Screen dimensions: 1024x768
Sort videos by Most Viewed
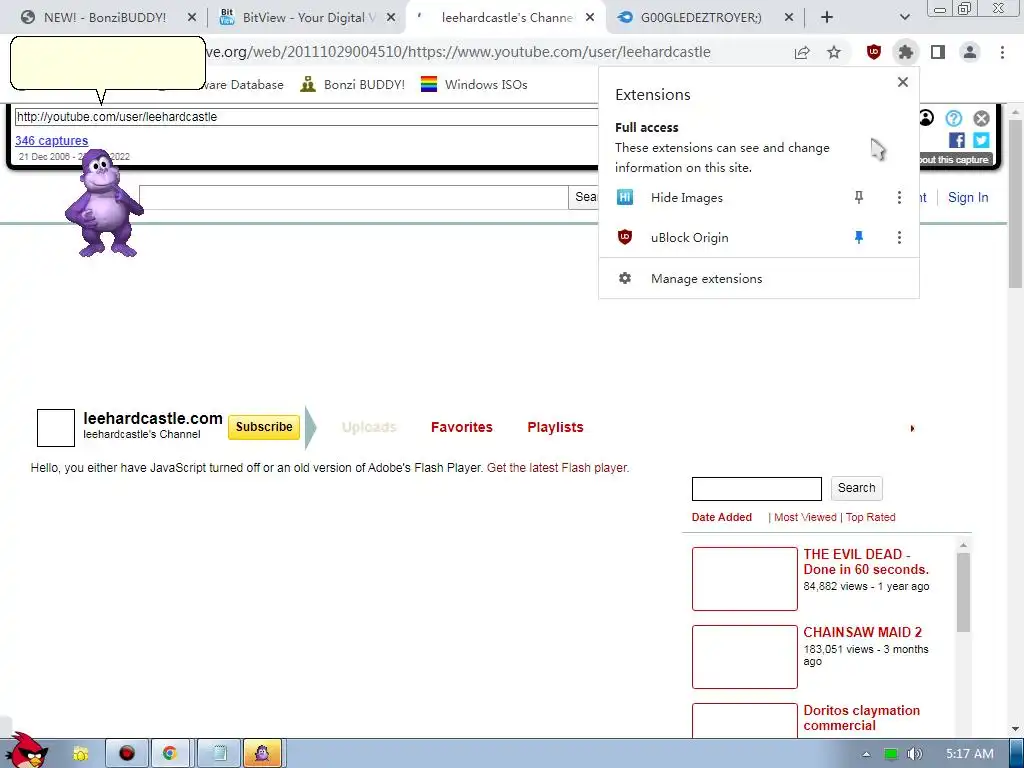click(x=805, y=517)
